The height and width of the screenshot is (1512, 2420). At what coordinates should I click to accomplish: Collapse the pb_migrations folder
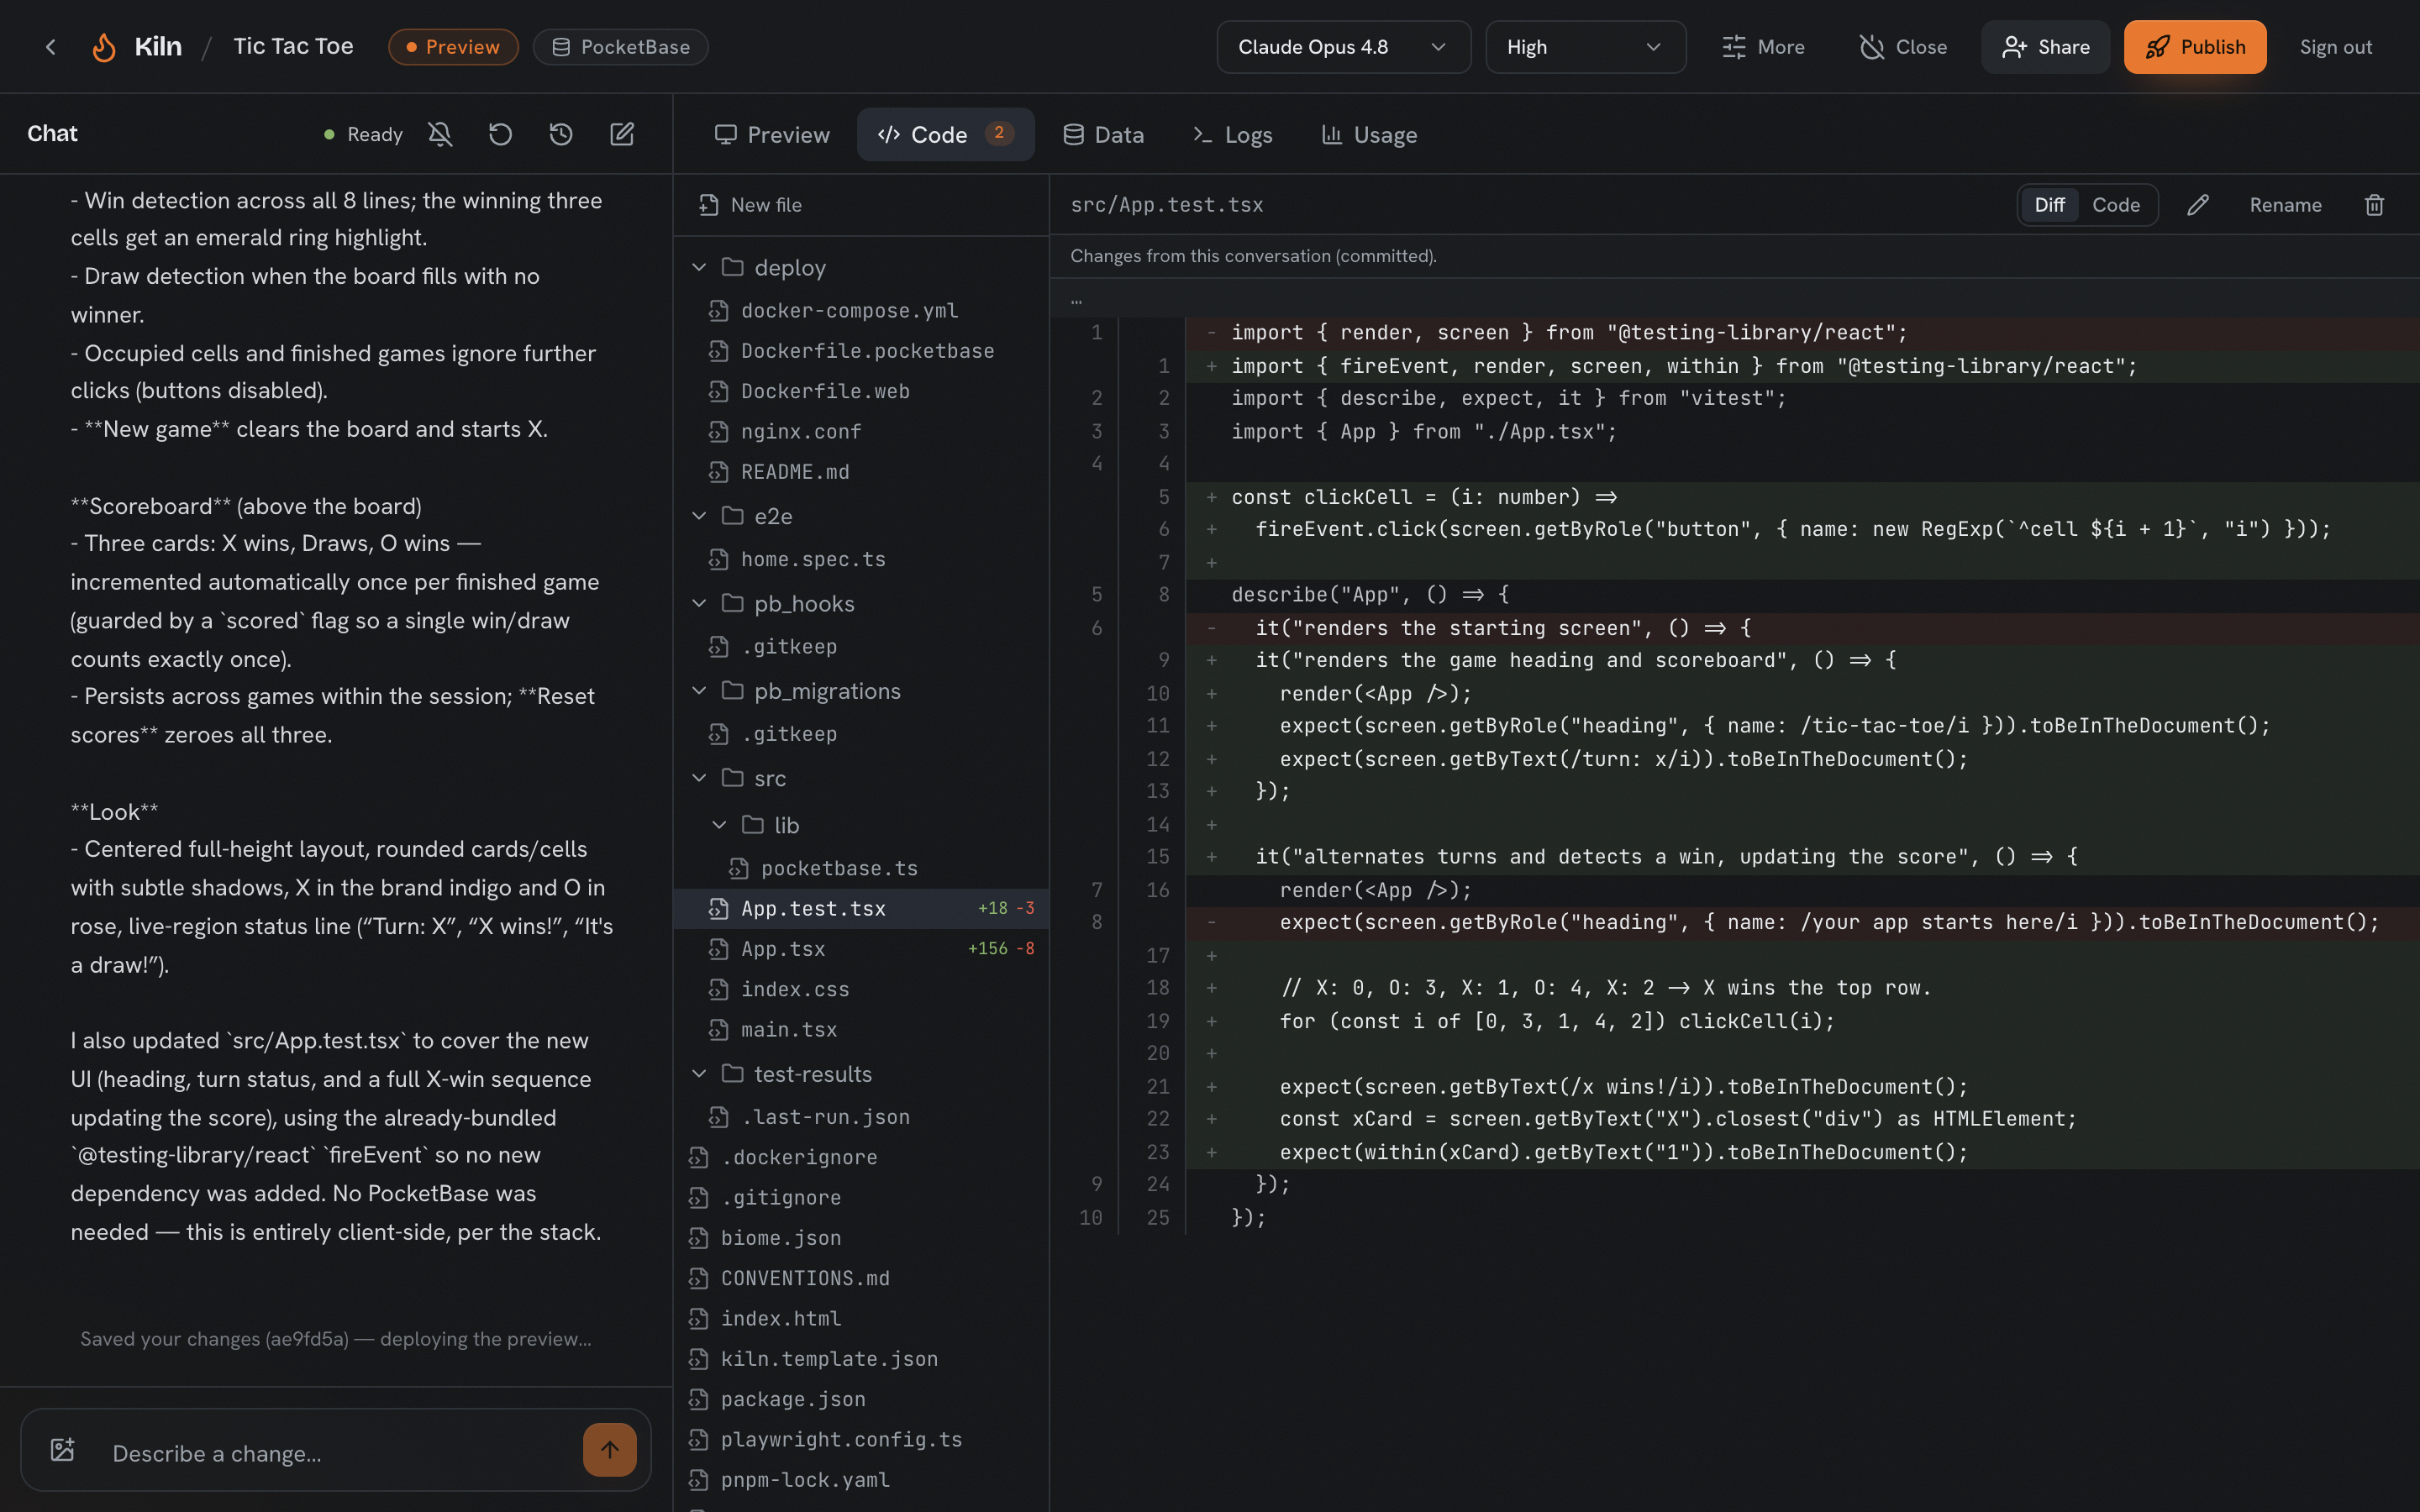(x=699, y=691)
